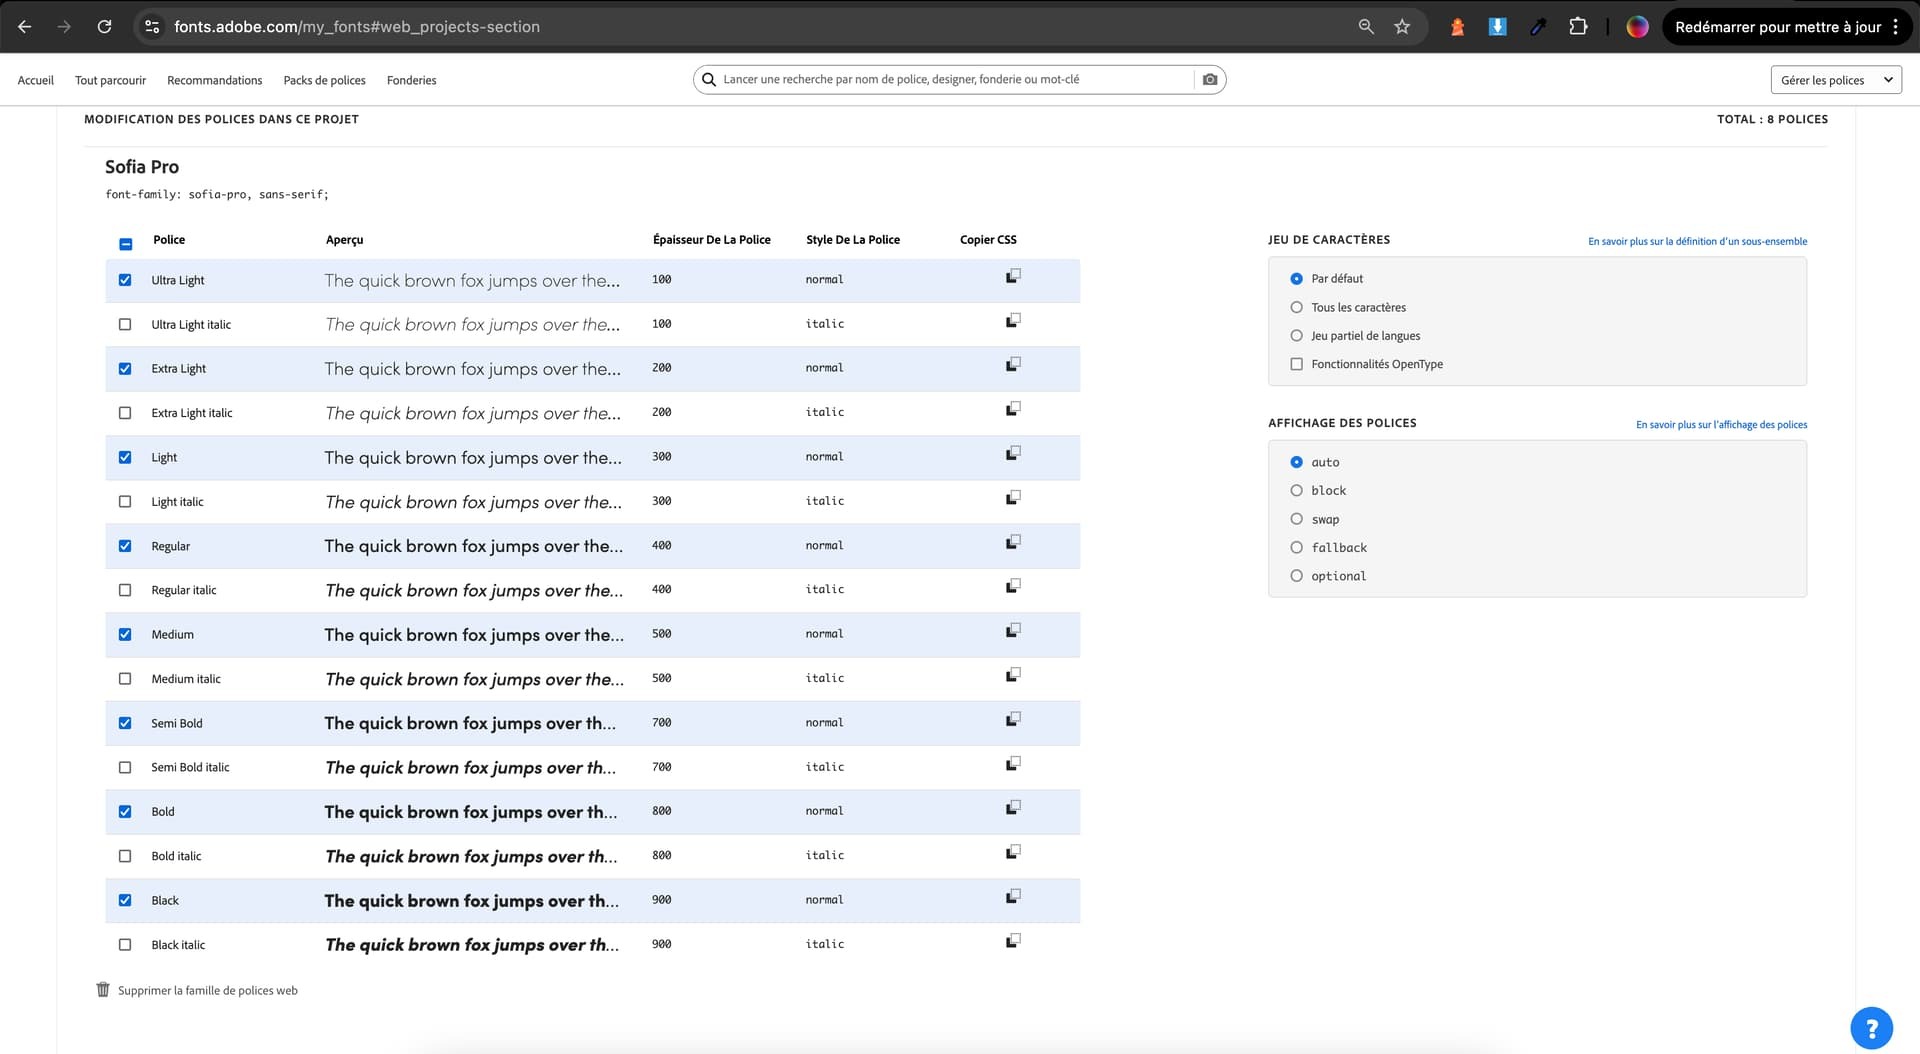Uncheck the Semi Bold font checkbox
The image size is (1920, 1054).
pyautogui.click(x=125, y=723)
